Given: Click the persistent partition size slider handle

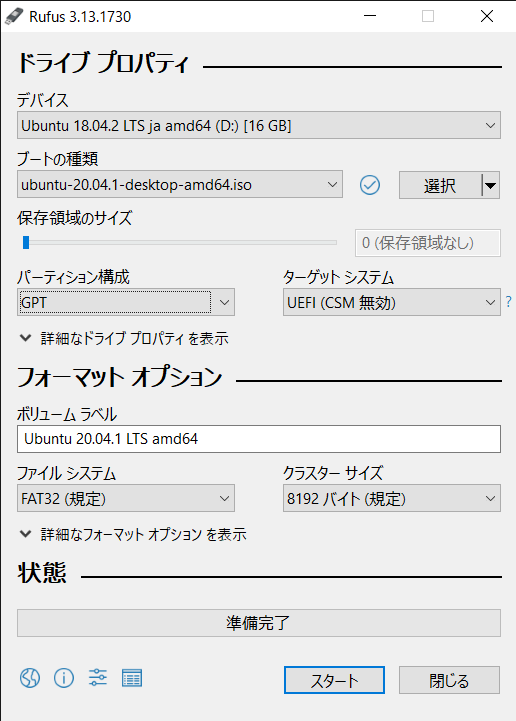Looking at the screenshot, I should click(x=26, y=242).
